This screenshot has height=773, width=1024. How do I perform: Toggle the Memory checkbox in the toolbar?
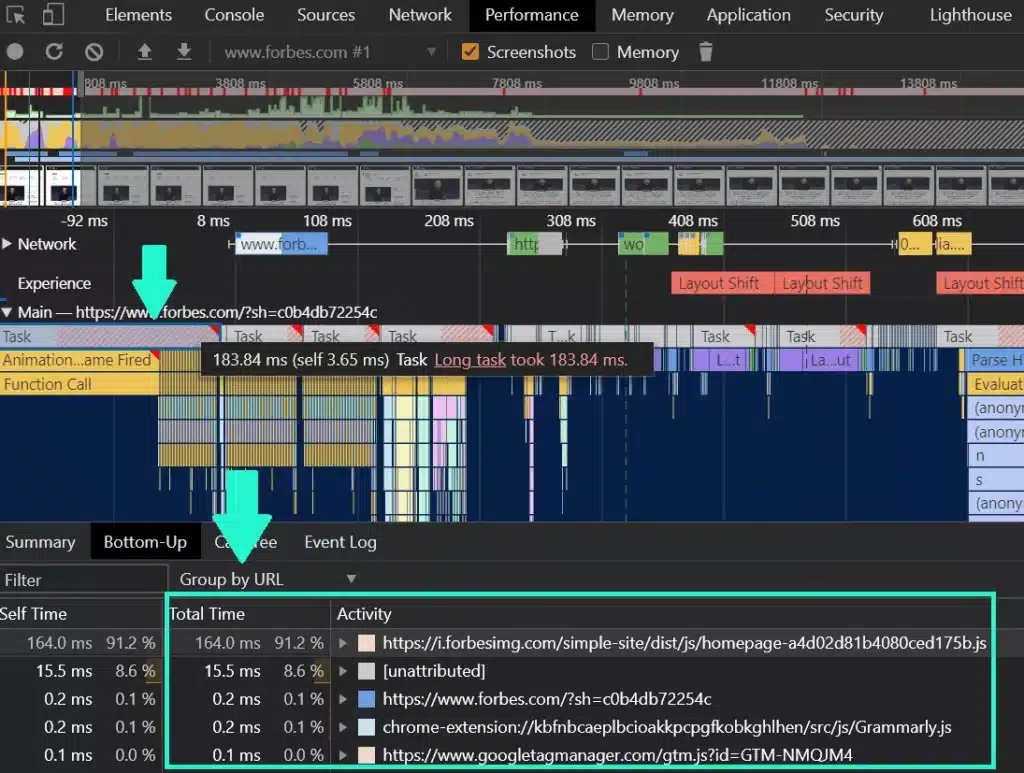point(600,52)
